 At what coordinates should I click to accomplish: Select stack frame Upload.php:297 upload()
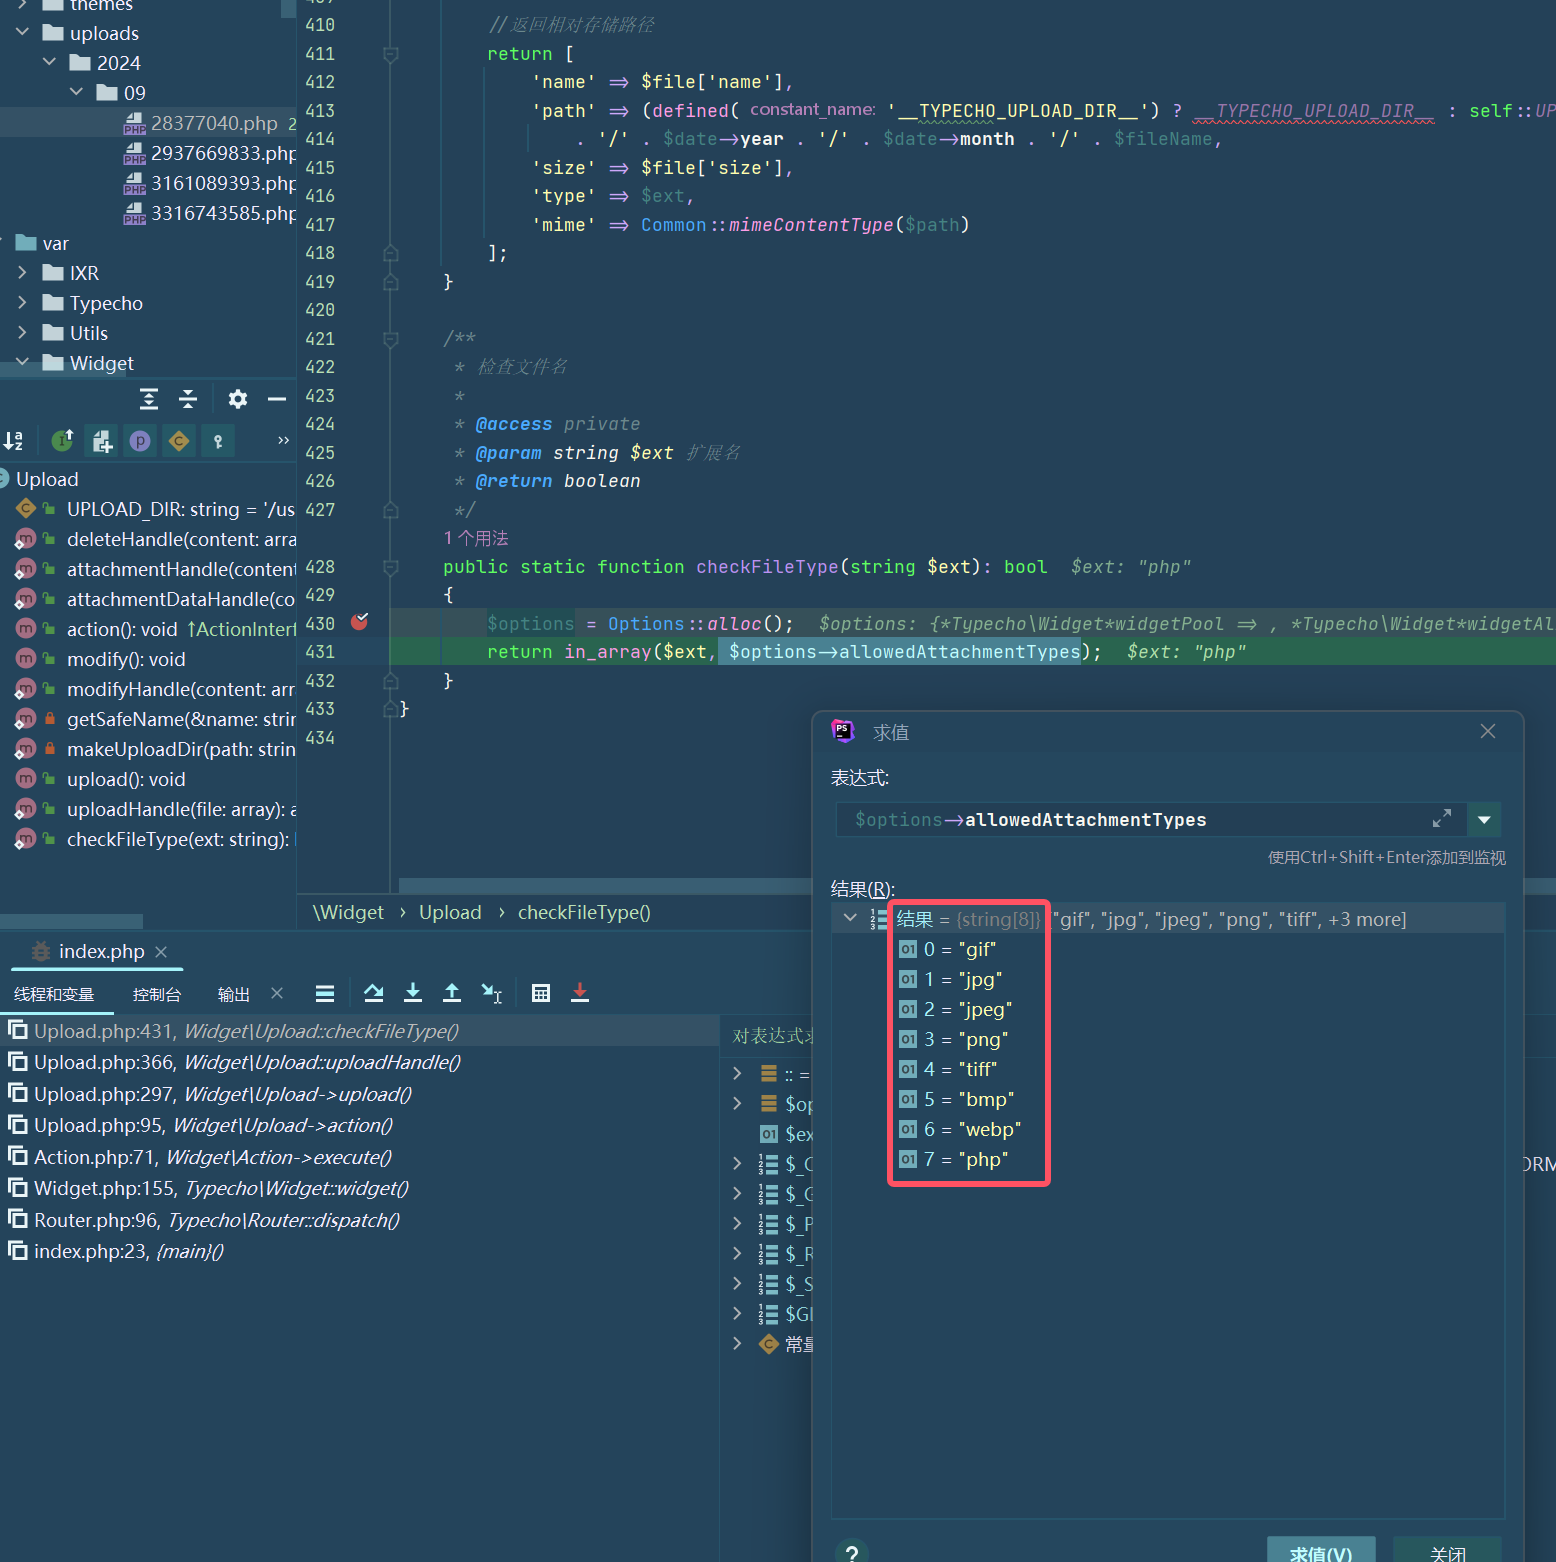[360, 1094]
